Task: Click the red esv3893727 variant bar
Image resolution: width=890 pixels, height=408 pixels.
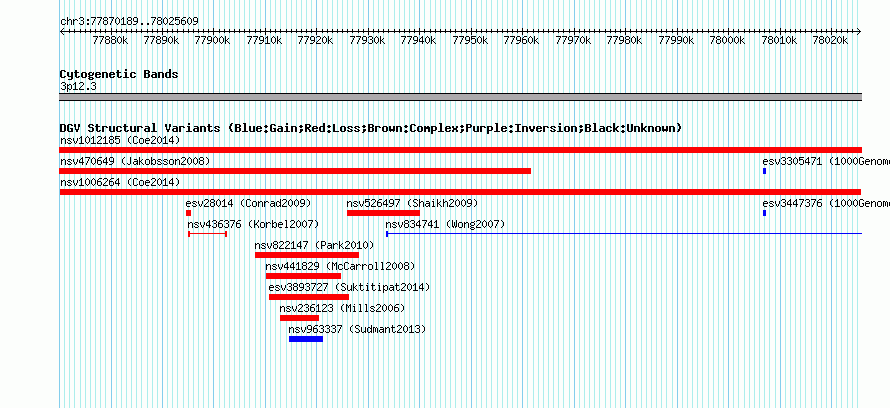Action: (x=309, y=297)
